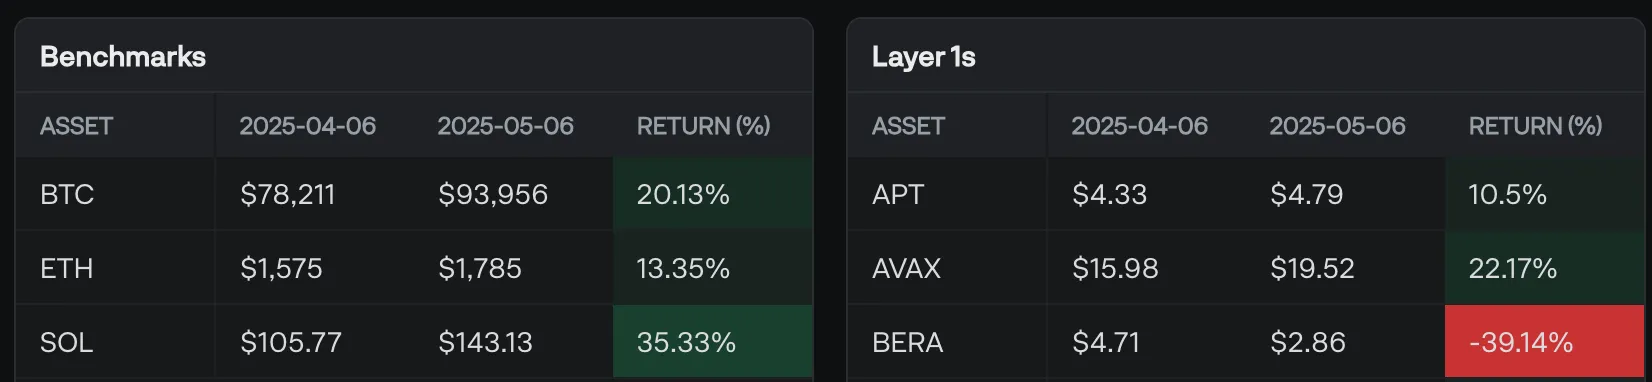The height and width of the screenshot is (382, 1652).
Task: Sort Layer 1s by RETURN (%) column header
Action: 1535,126
